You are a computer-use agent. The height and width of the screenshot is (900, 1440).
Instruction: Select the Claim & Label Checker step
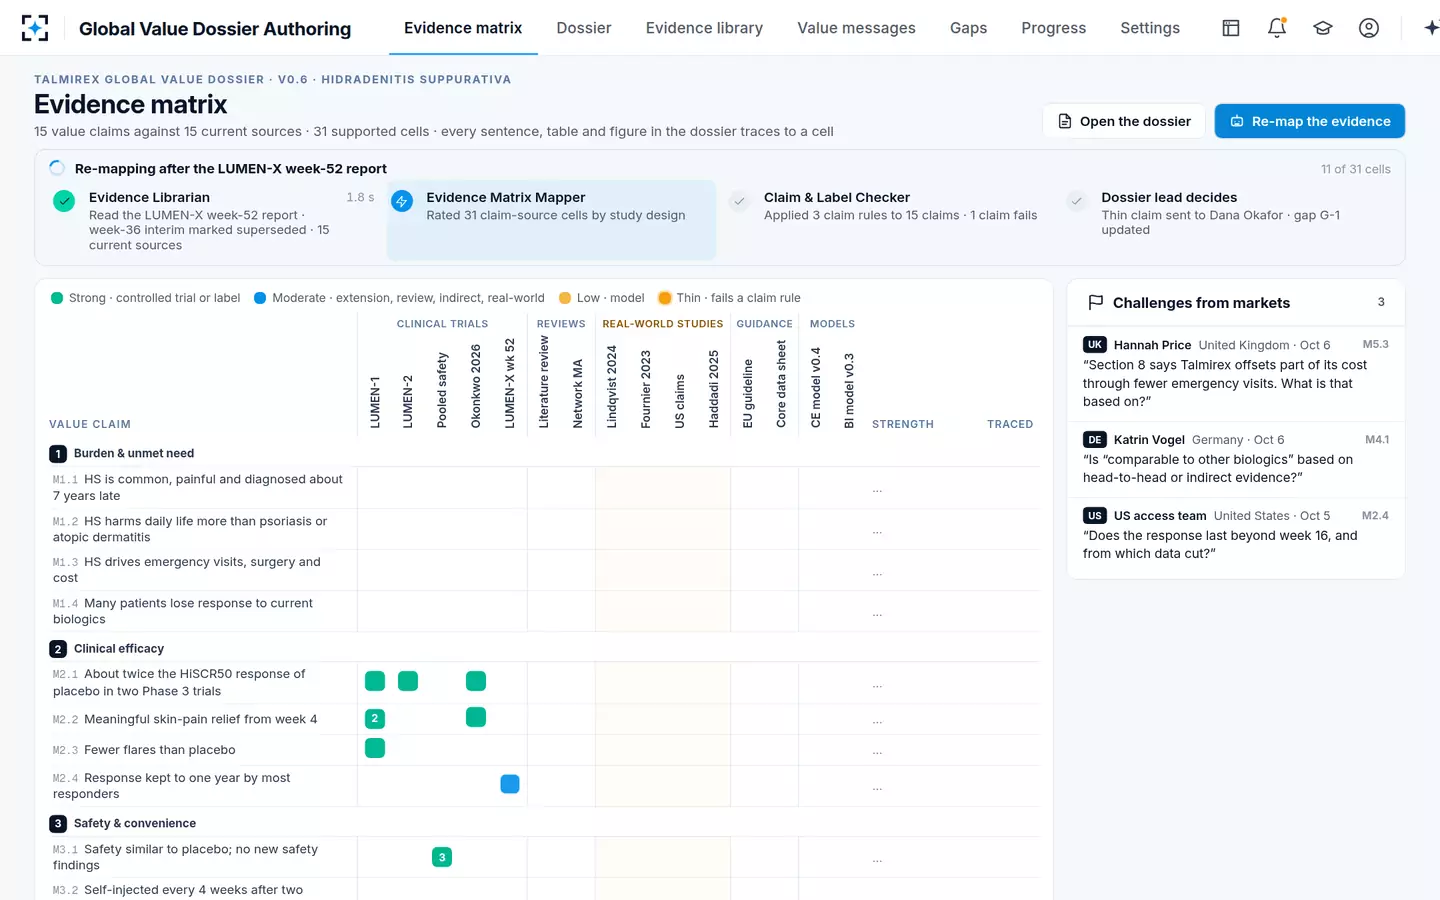(x=888, y=220)
